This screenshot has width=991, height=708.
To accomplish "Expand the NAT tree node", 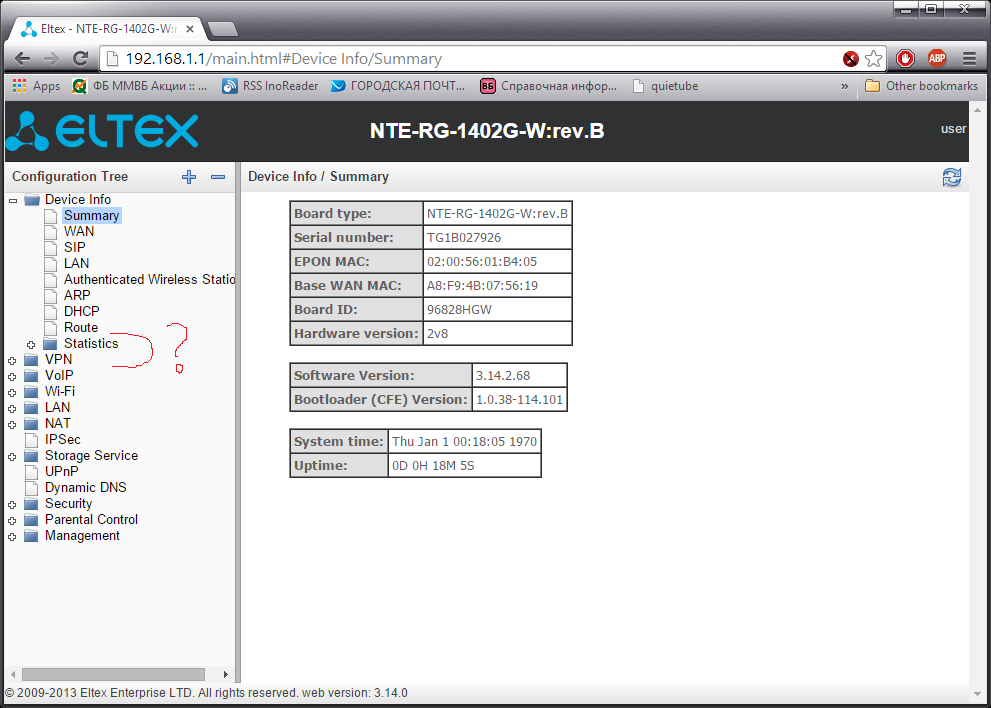I will (12, 425).
